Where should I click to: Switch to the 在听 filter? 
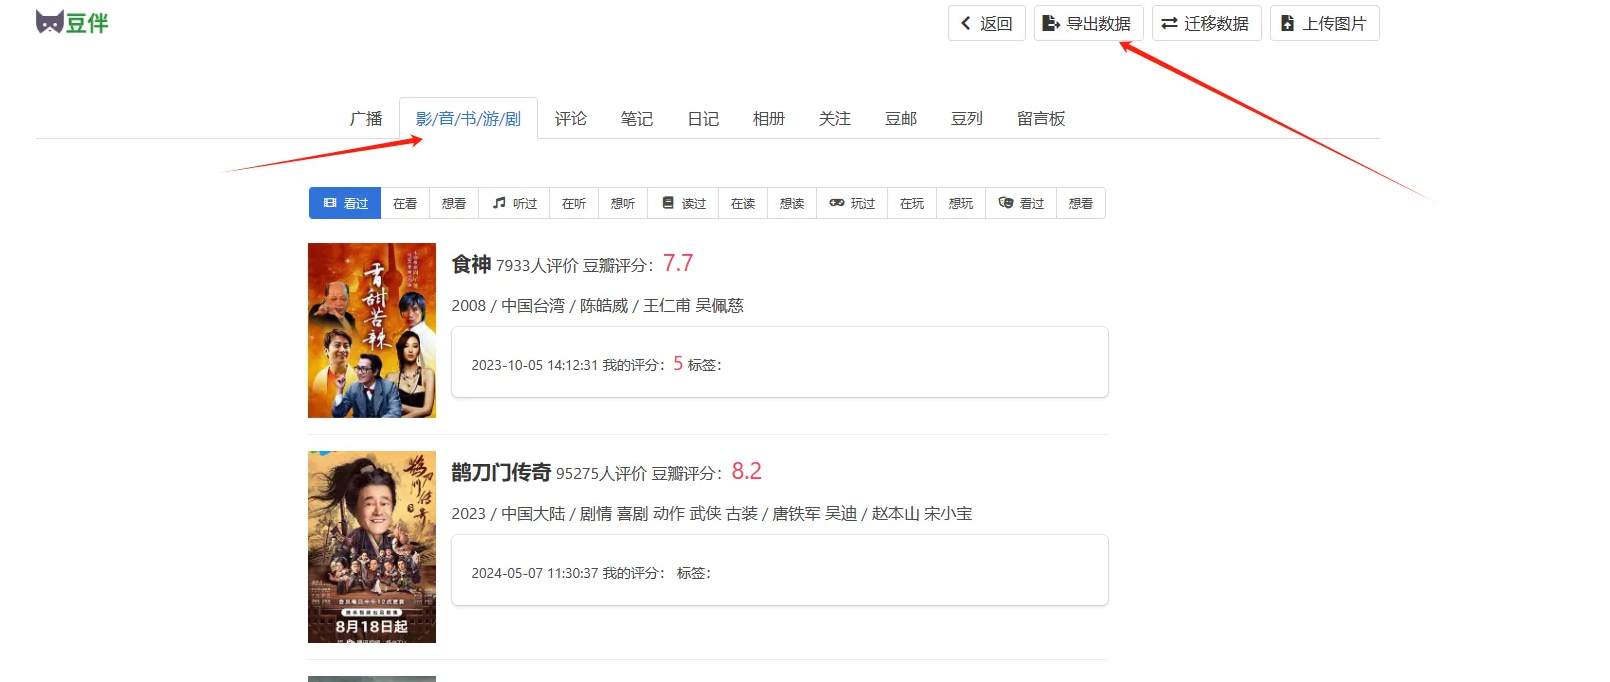pos(574,203)
